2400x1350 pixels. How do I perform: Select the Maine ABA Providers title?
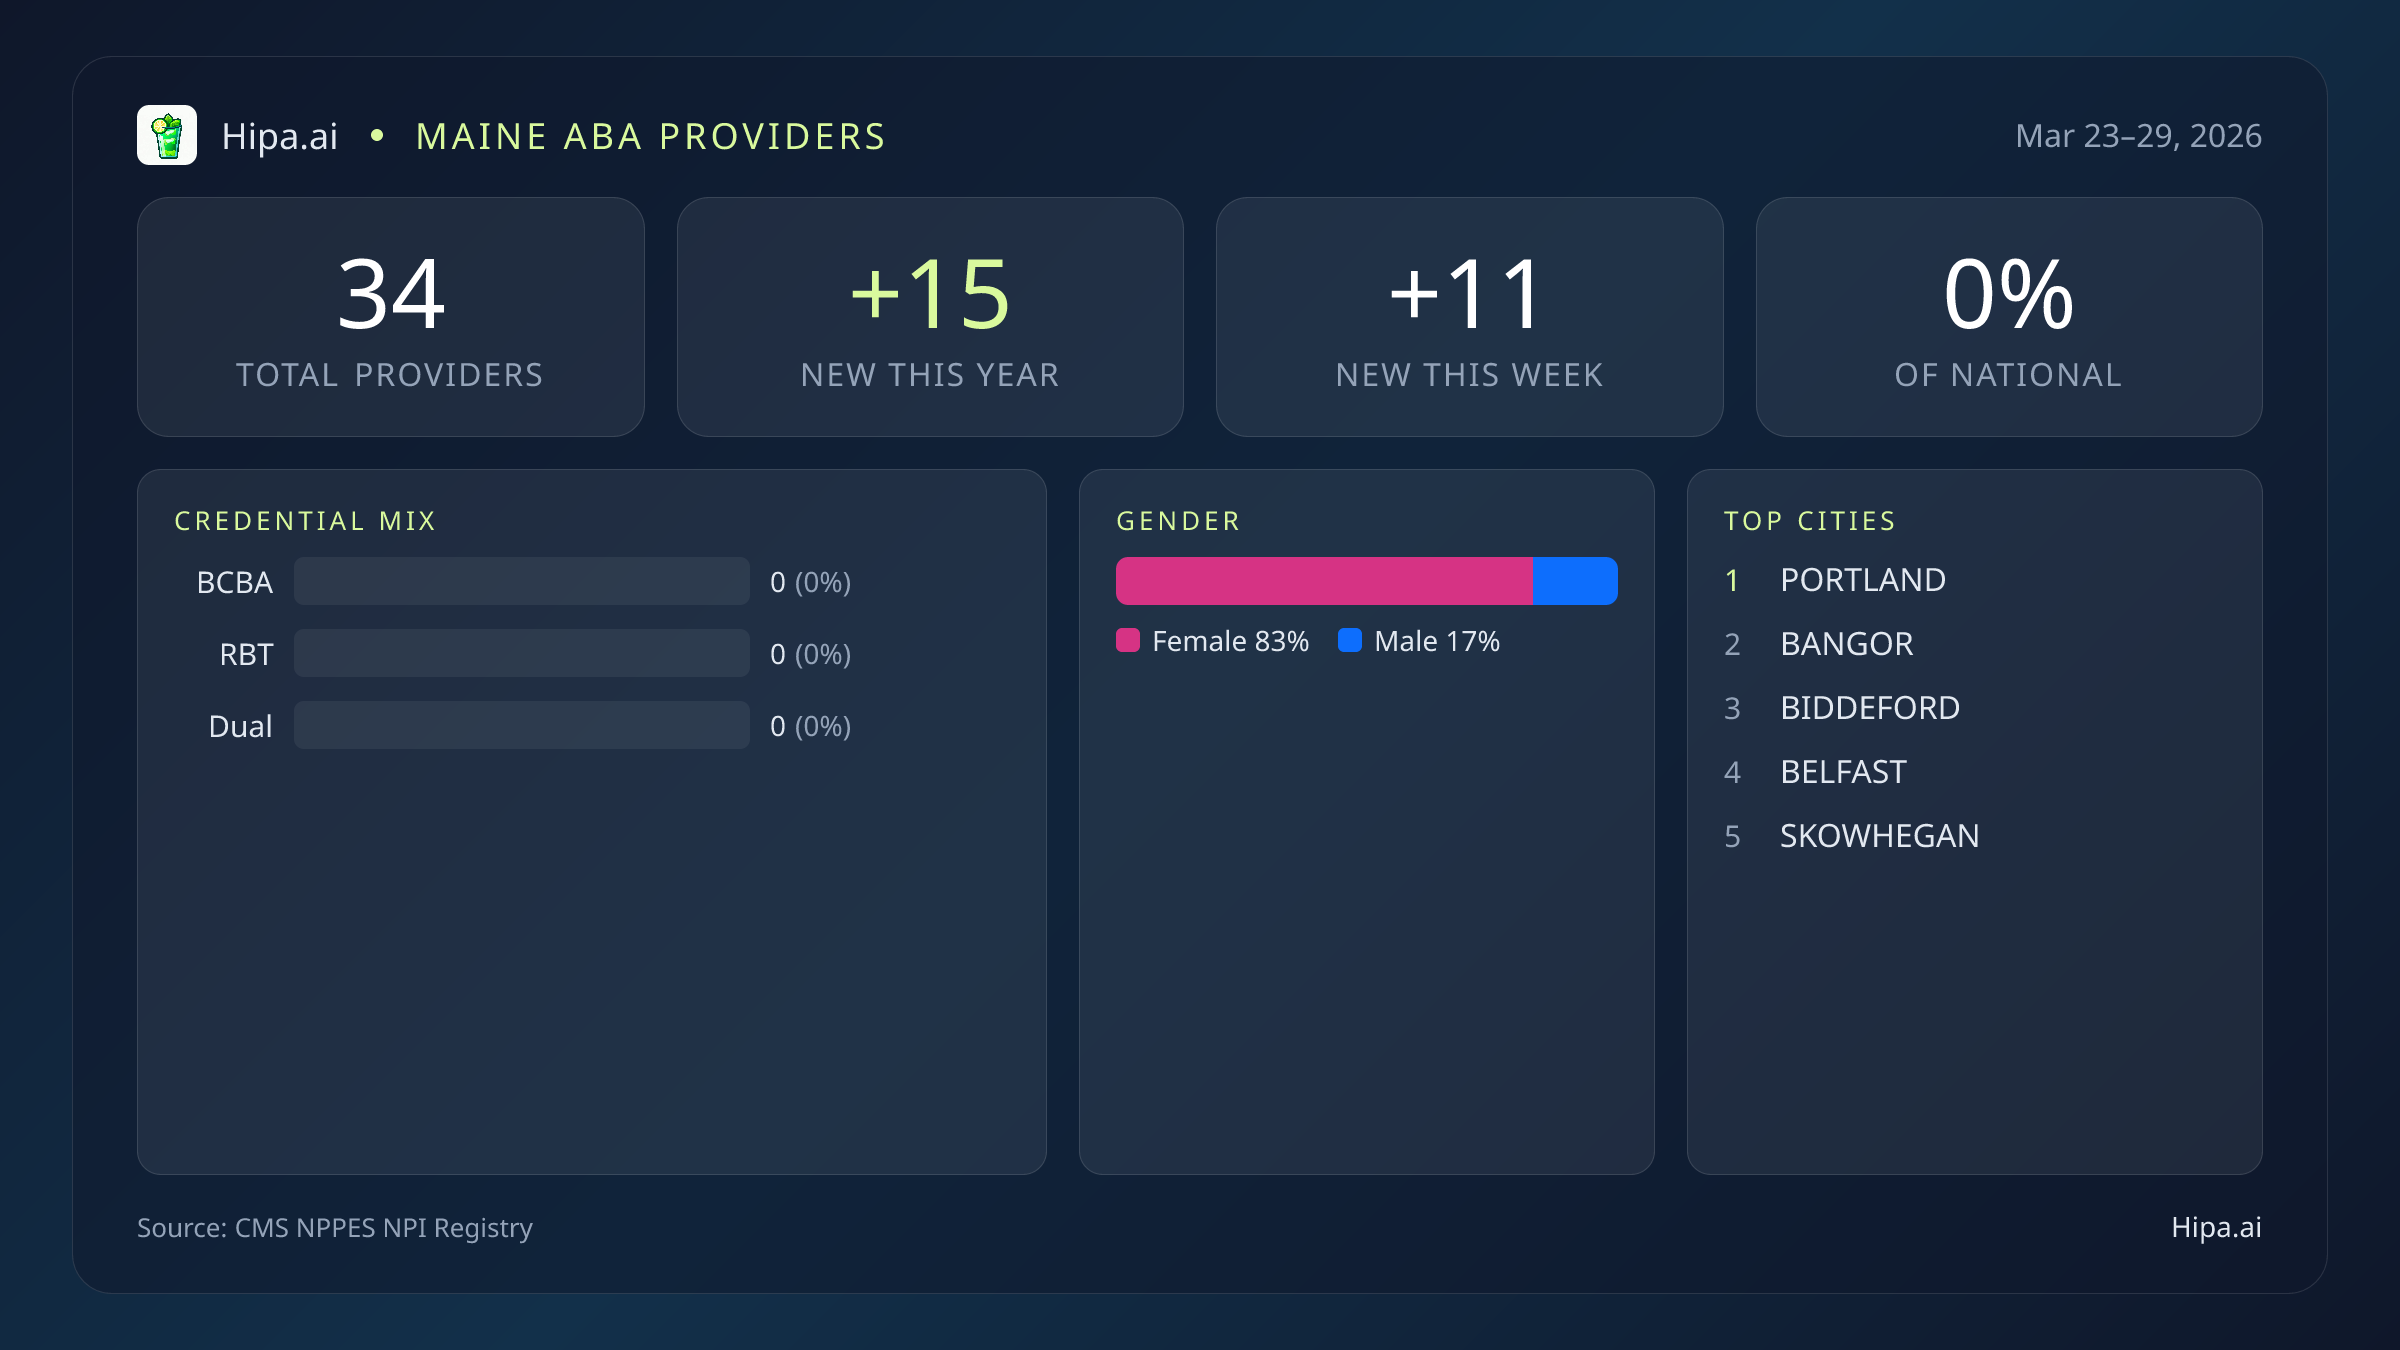(651, 136)
